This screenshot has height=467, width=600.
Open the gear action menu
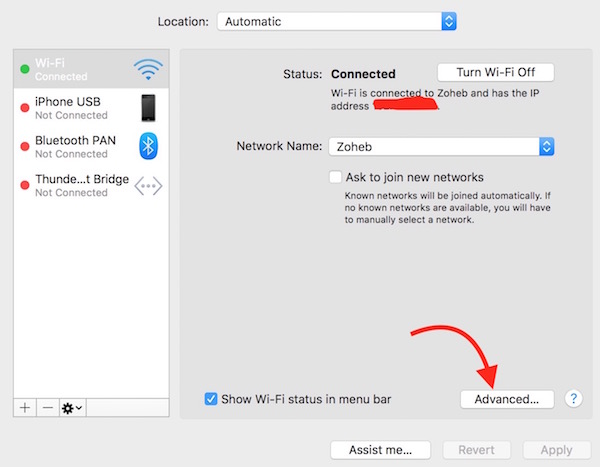(x=72, y=408)
